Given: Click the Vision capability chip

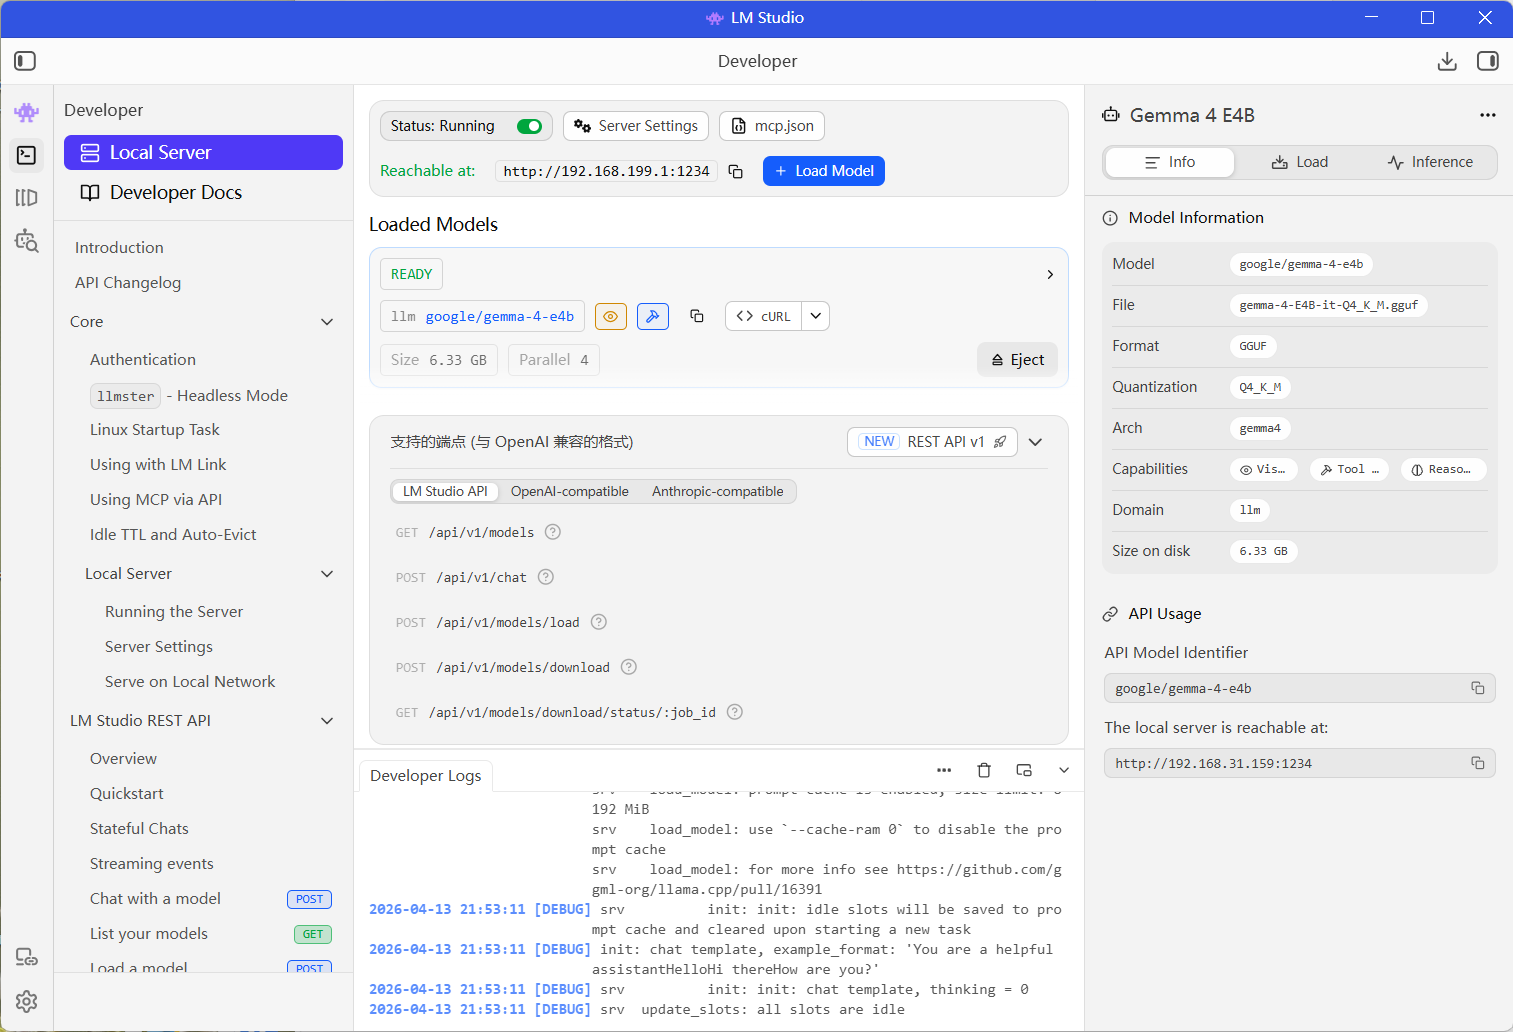Looking at the screenshot, I should pyautogui.click(x=1264, y=469).
